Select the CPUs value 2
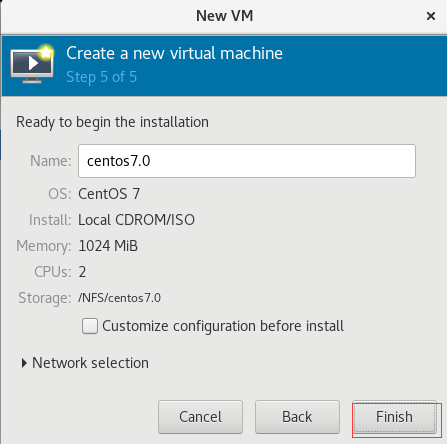447x444 pixels. (x=82, y=272)
